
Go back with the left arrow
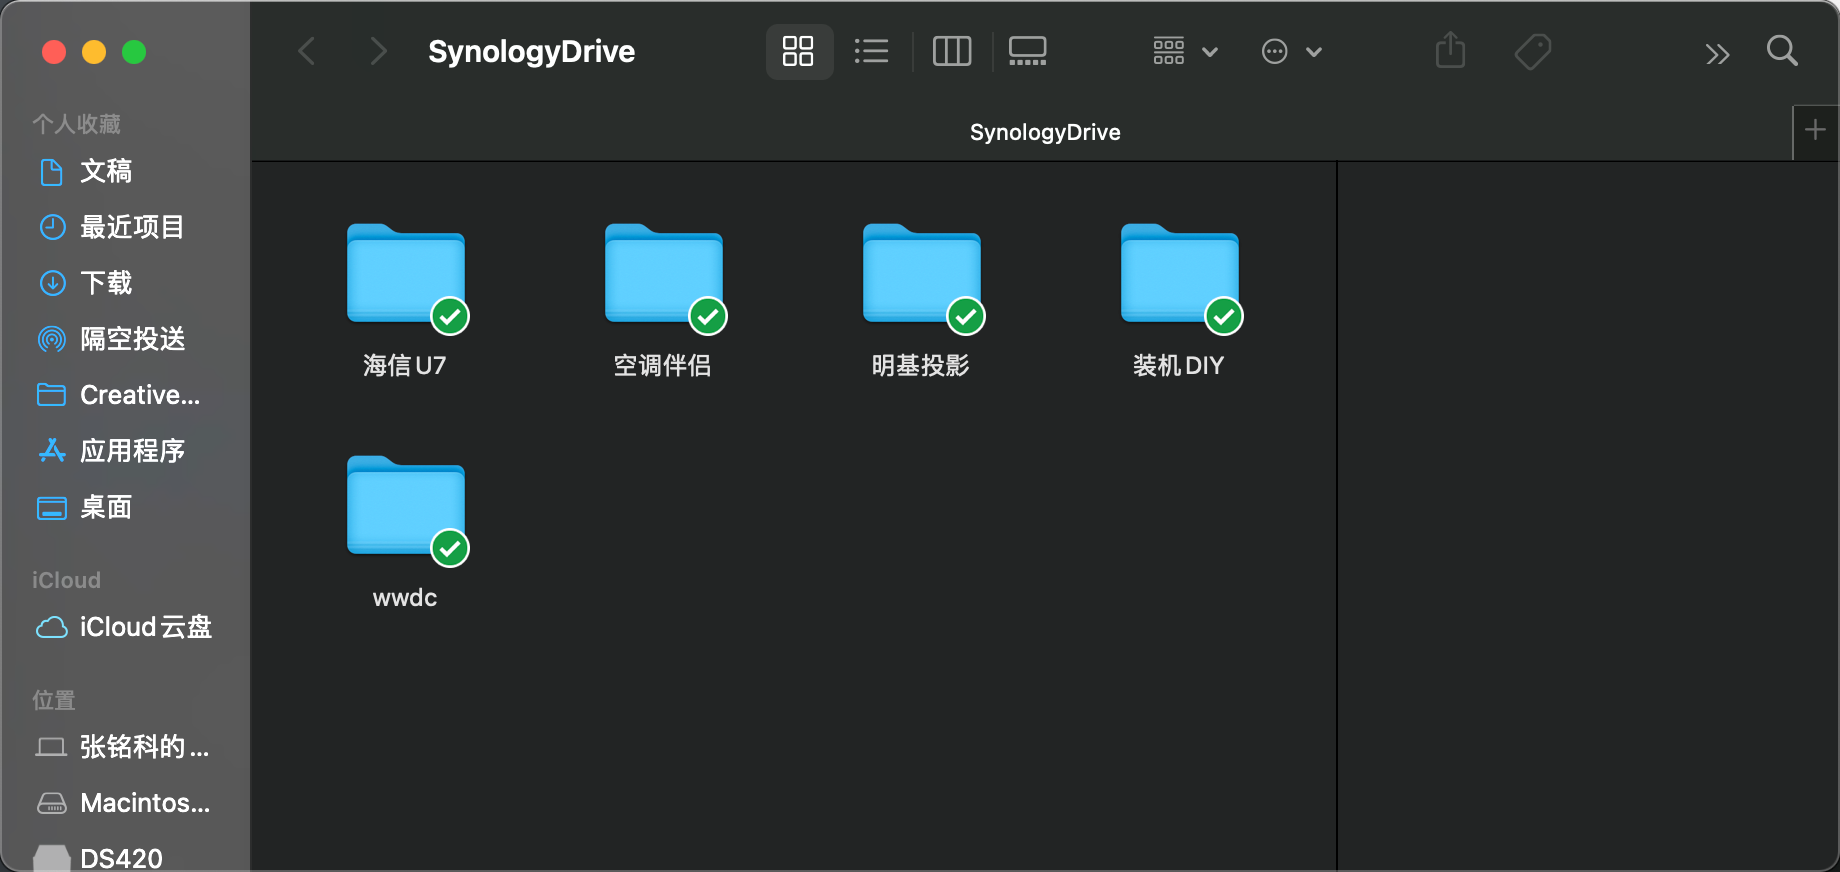pyautogui.click(x=307, y=51)
